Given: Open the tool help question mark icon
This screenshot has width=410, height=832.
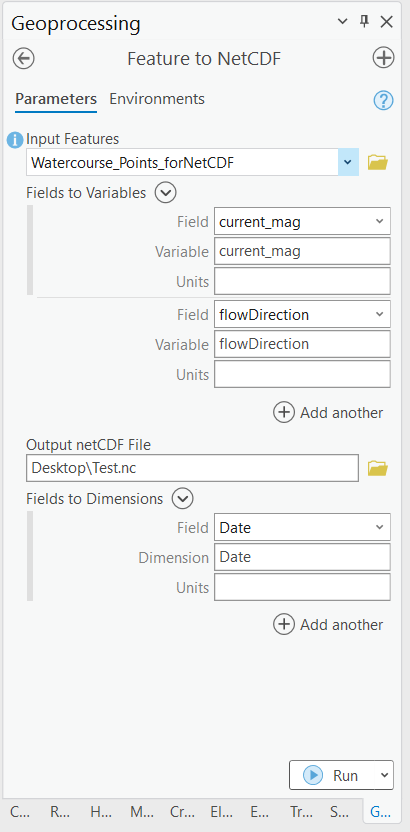Looking at the screenshot, I should 383,100.
